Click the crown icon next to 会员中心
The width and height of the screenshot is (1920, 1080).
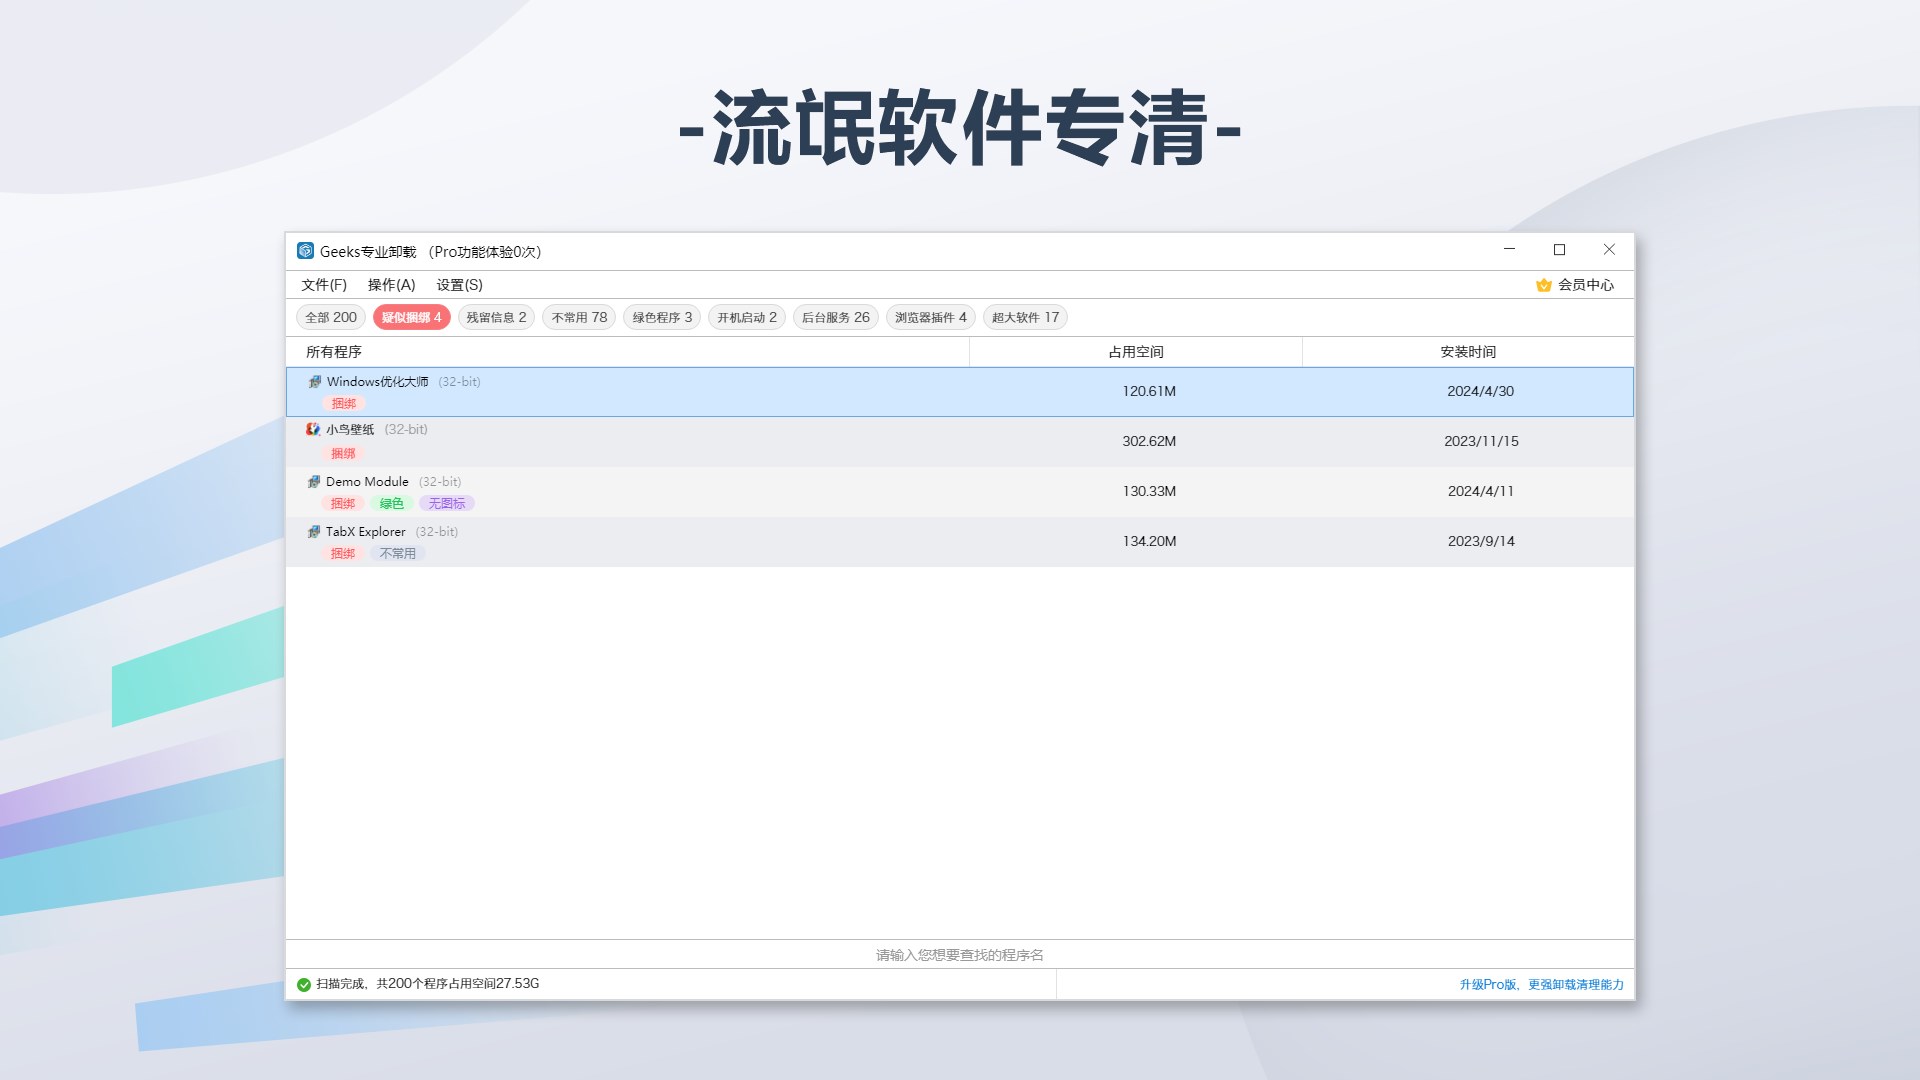pyautogui.click(x=1541, y=284)
